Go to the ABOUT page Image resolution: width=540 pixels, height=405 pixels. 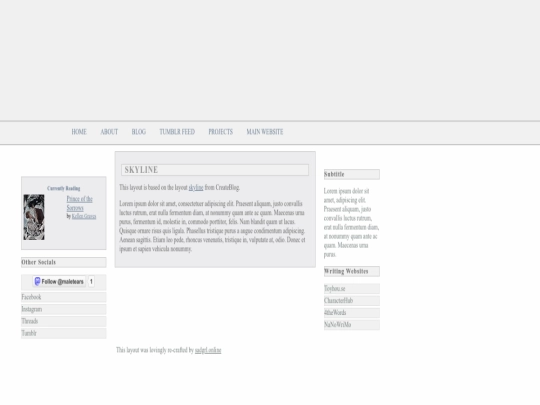point(109,132)
